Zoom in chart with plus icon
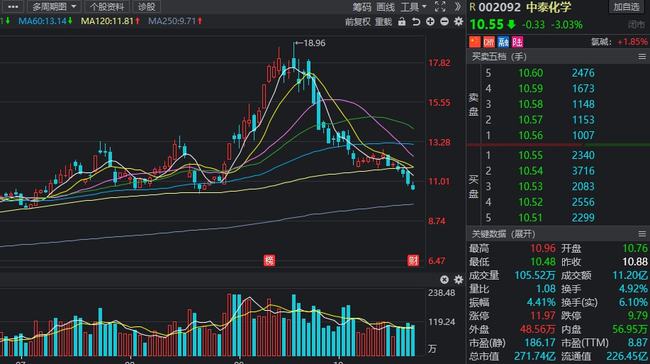650x364 pixels. point(430,22)
